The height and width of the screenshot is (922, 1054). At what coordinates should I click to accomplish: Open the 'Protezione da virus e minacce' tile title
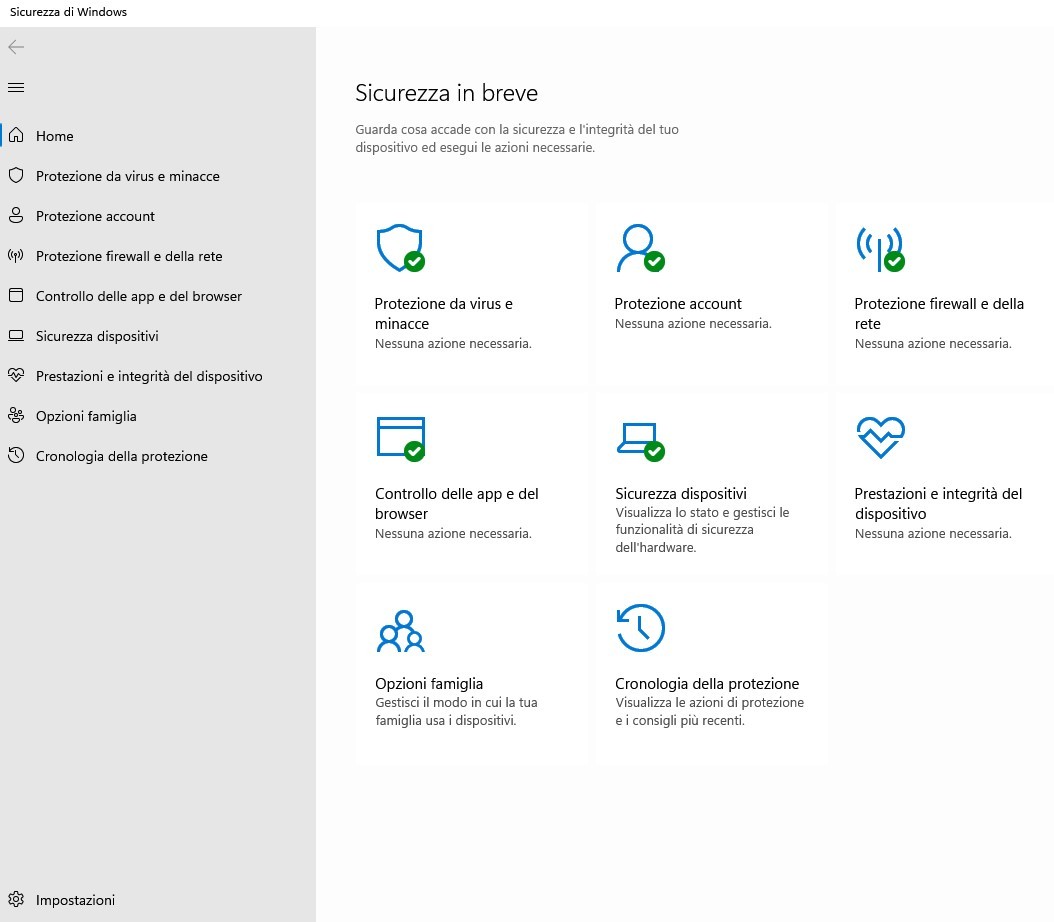(444, 314)
